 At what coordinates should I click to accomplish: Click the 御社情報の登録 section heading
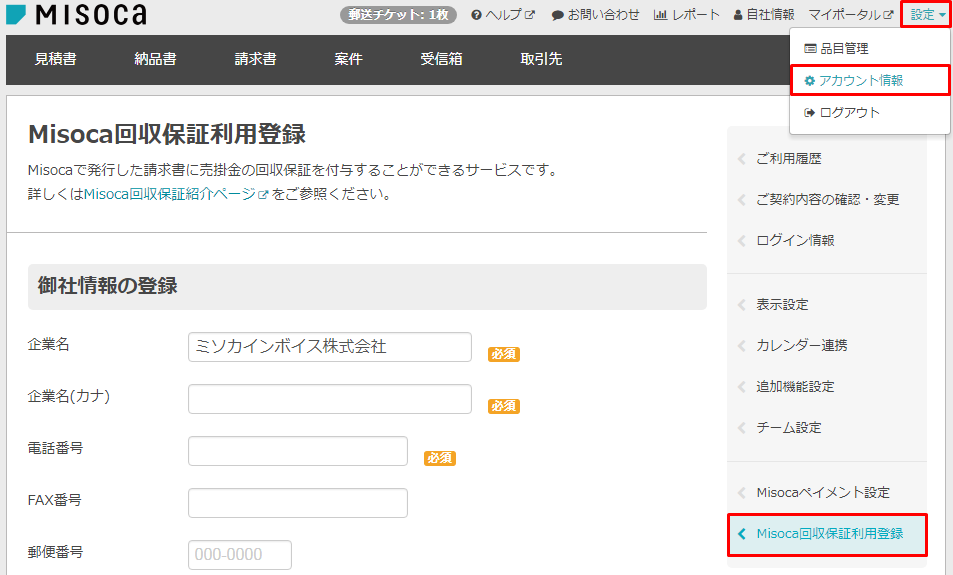108,286
